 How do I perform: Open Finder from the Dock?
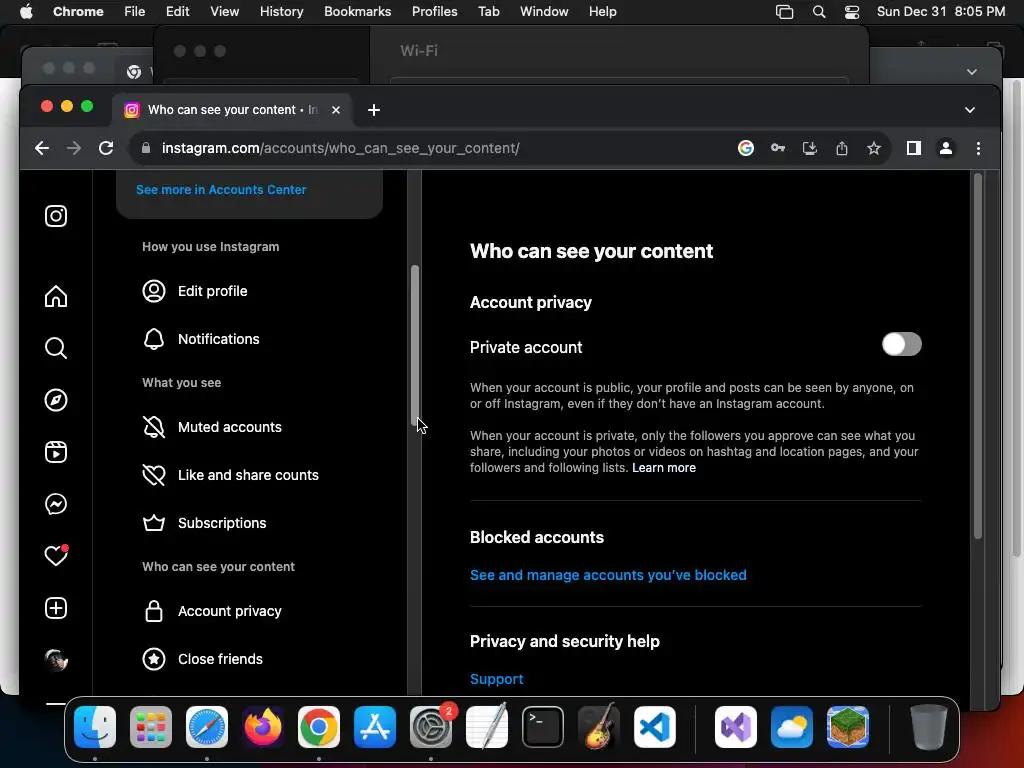(95, 726)
